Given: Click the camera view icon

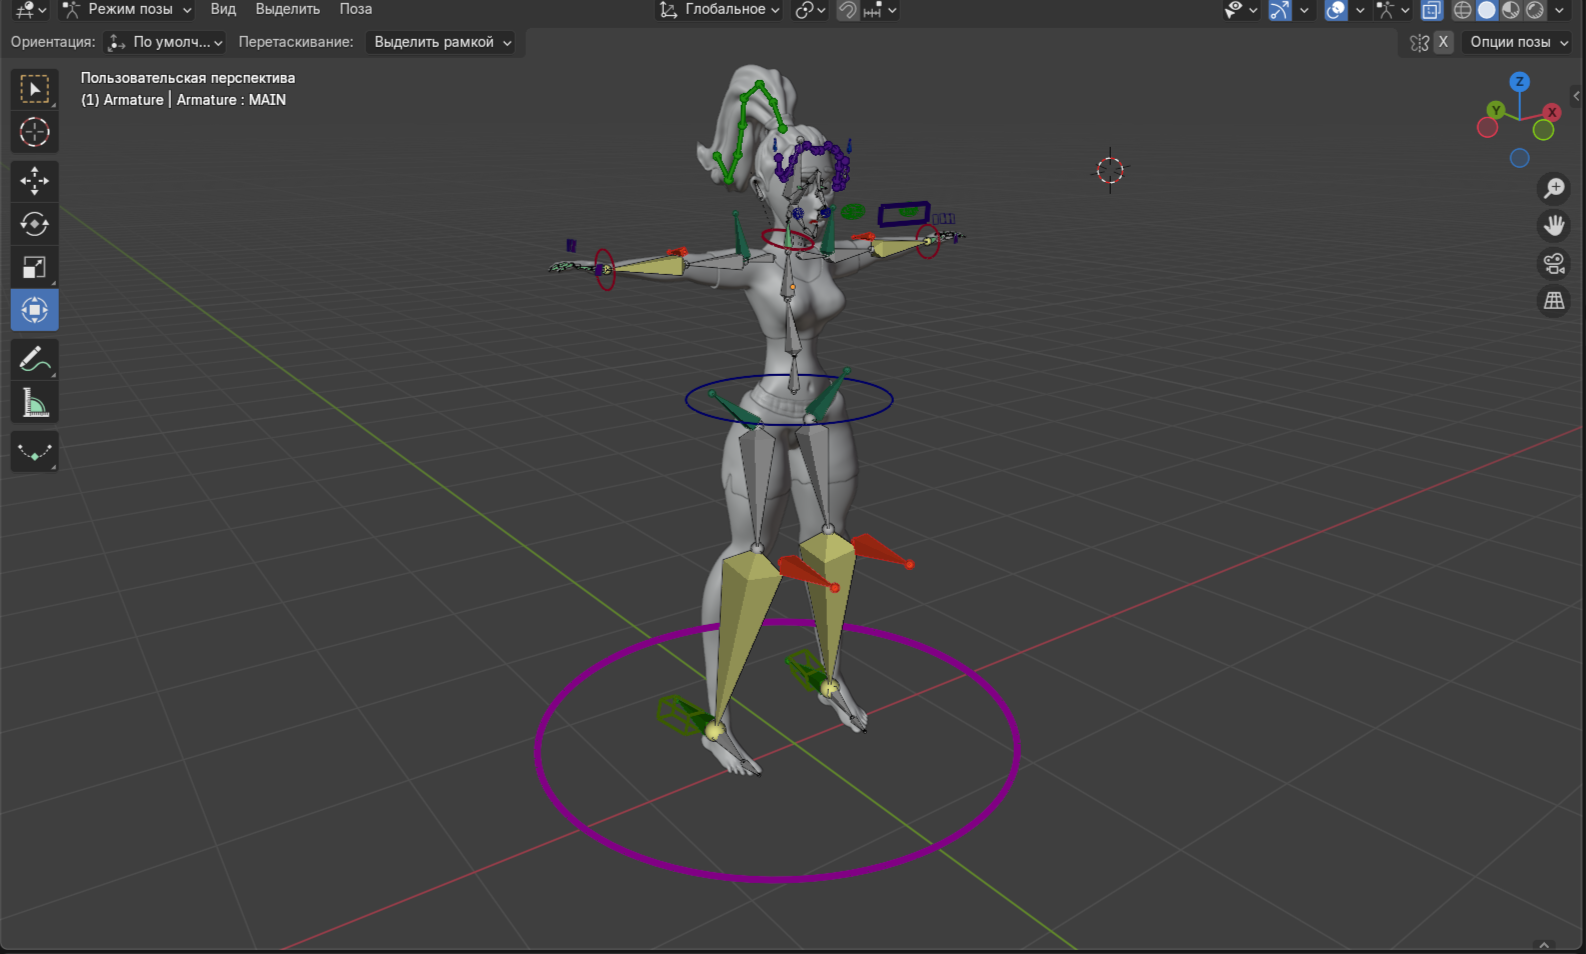Looking at the screenshot, I should (x=1554, y=263).
